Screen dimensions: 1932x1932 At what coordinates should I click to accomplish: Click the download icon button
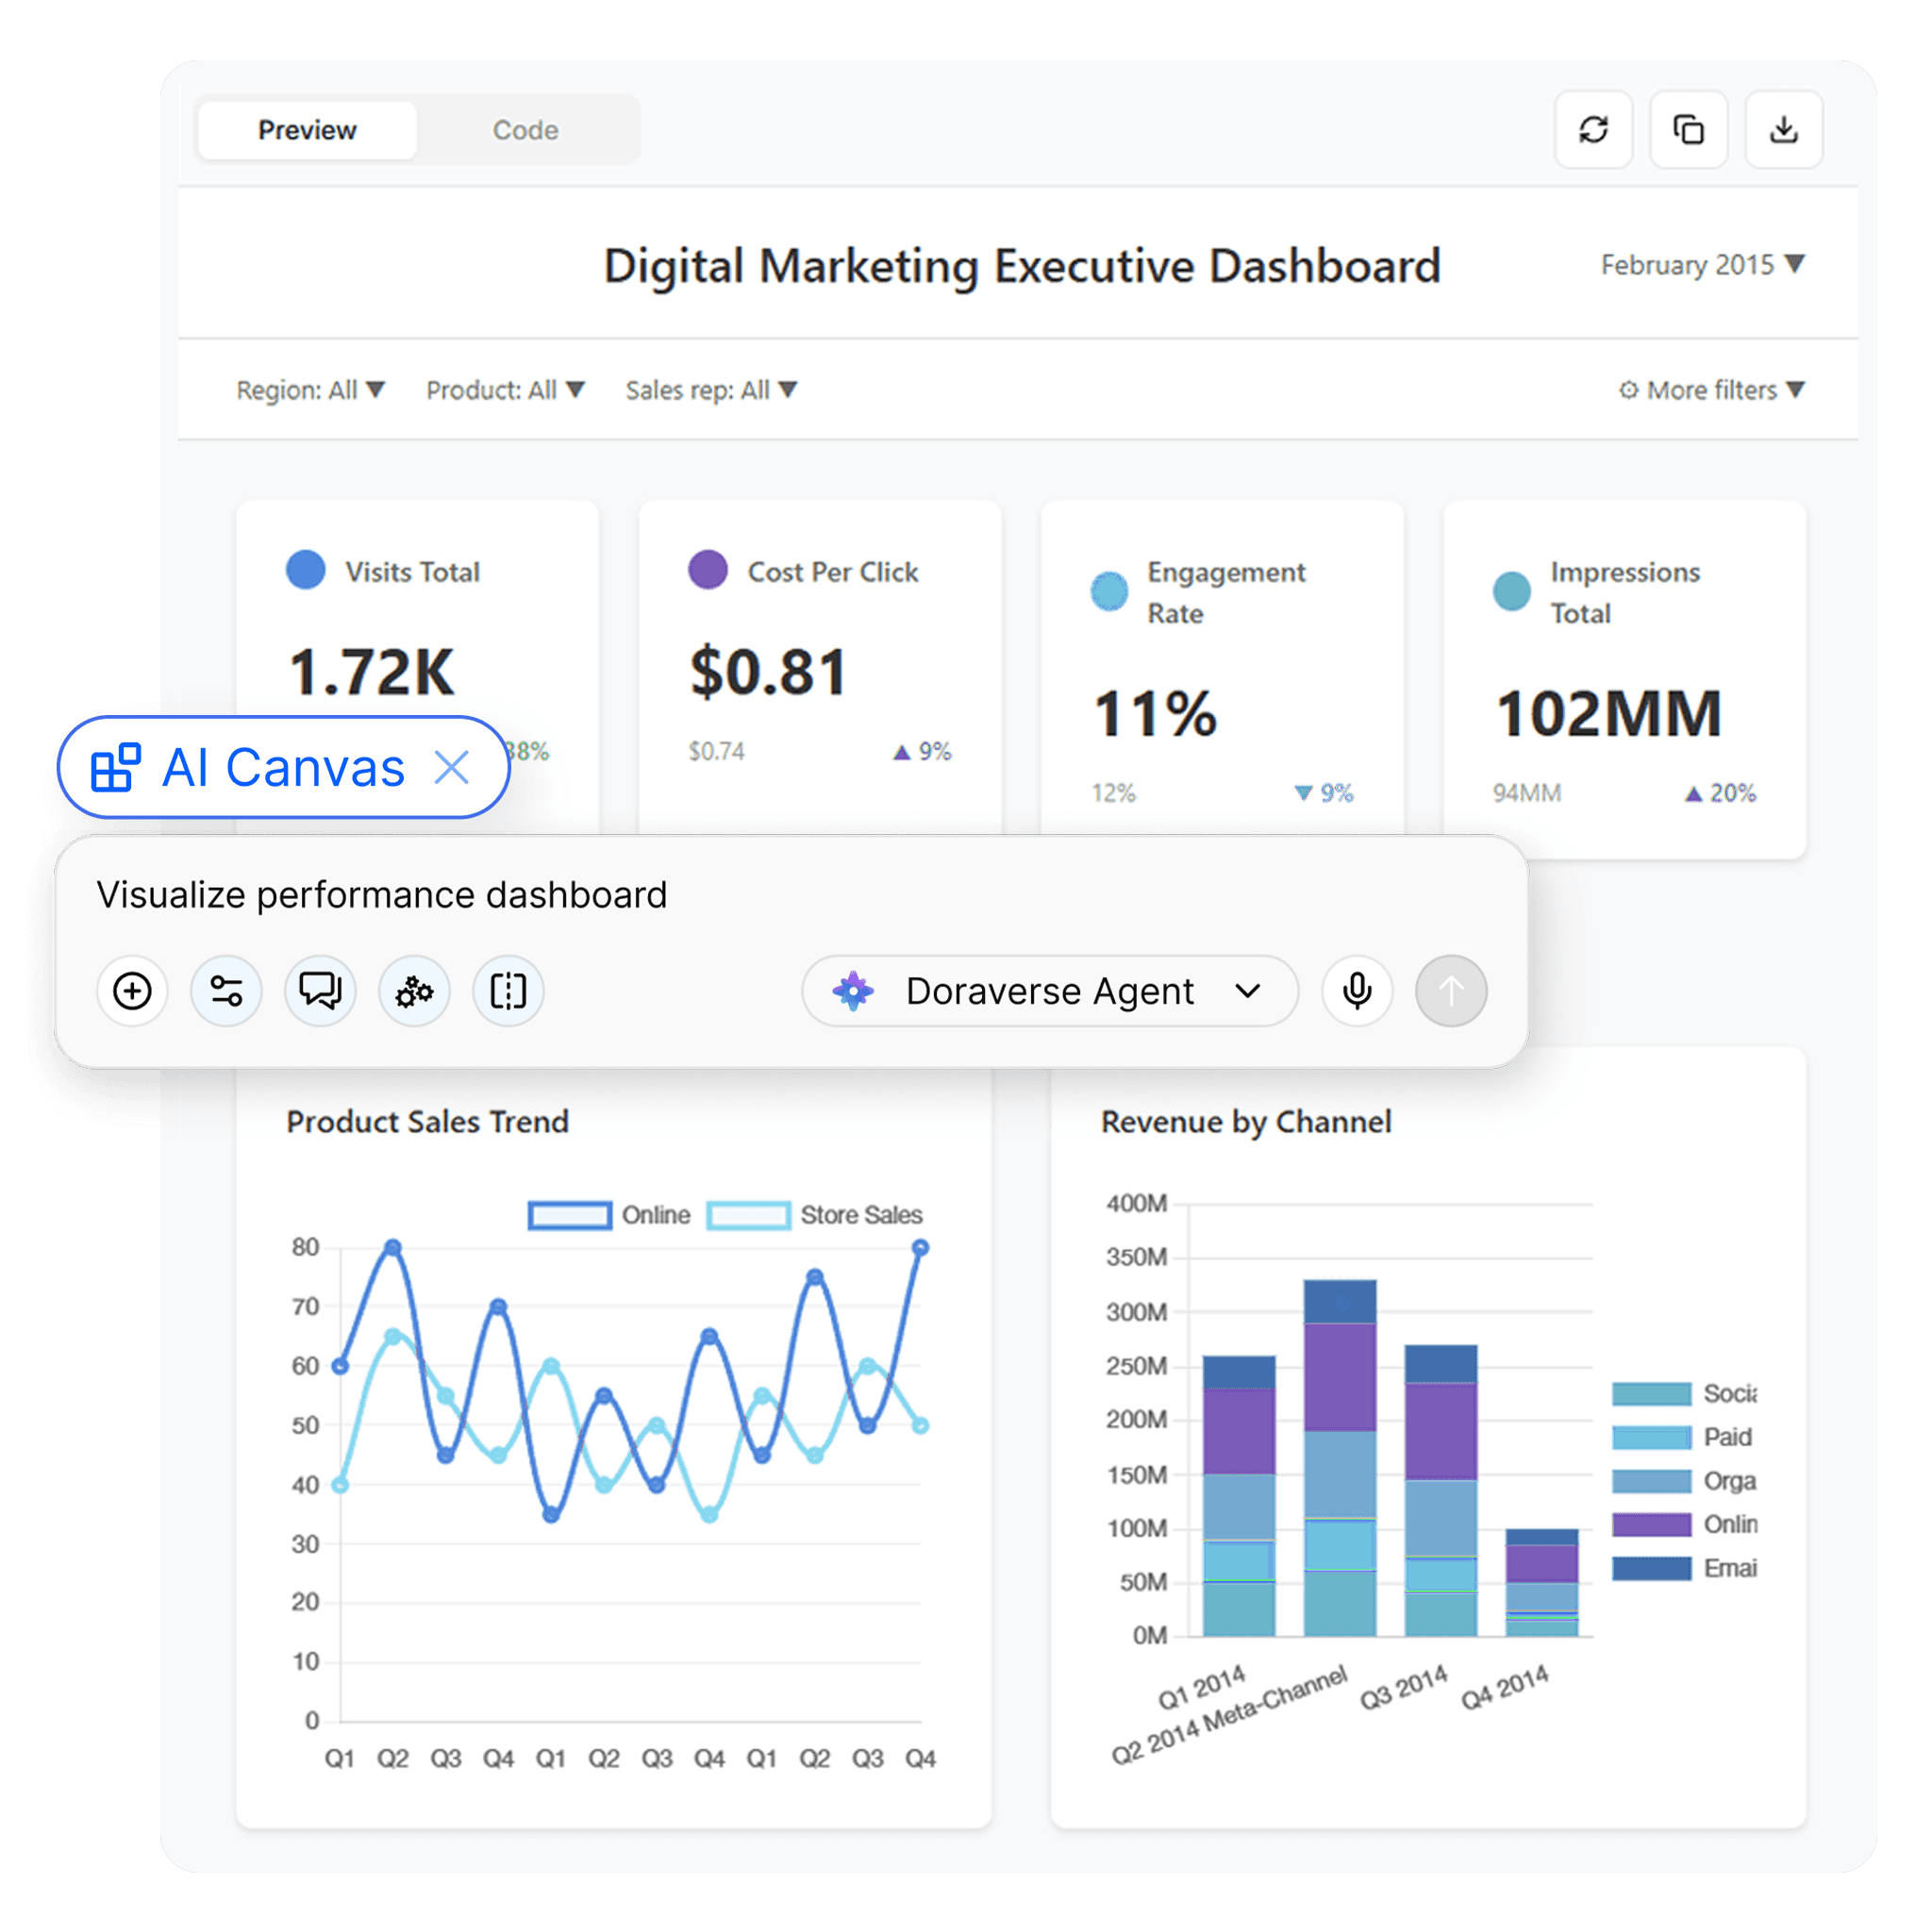(1783, 130)
